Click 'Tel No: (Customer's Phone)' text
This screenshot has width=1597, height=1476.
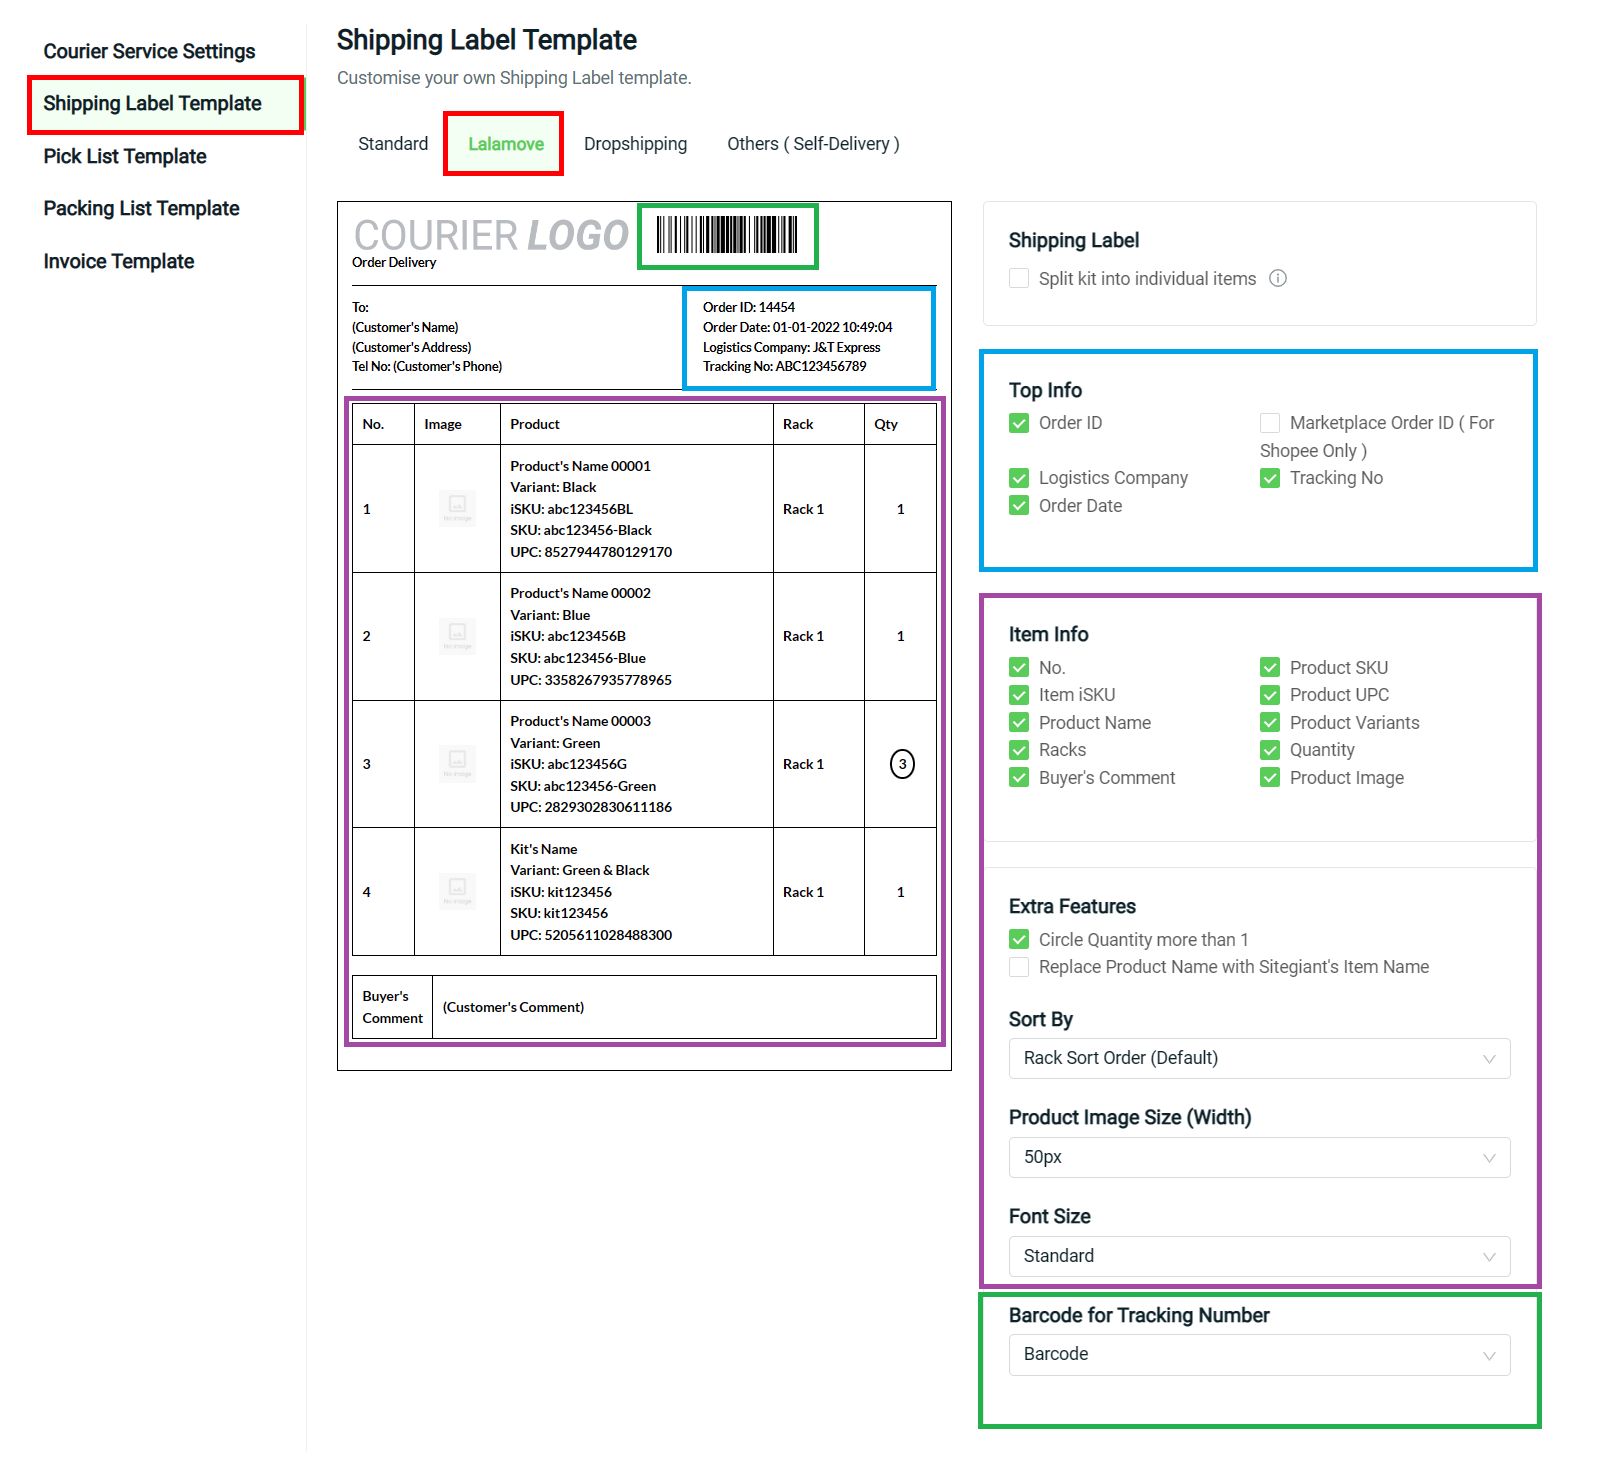(x=427, y=366)
